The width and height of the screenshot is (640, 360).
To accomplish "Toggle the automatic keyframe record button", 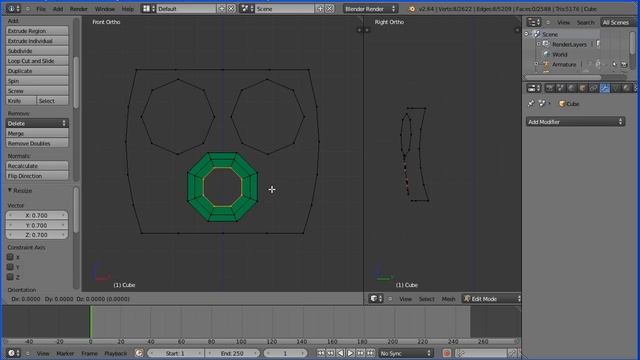I will [447, 353].
